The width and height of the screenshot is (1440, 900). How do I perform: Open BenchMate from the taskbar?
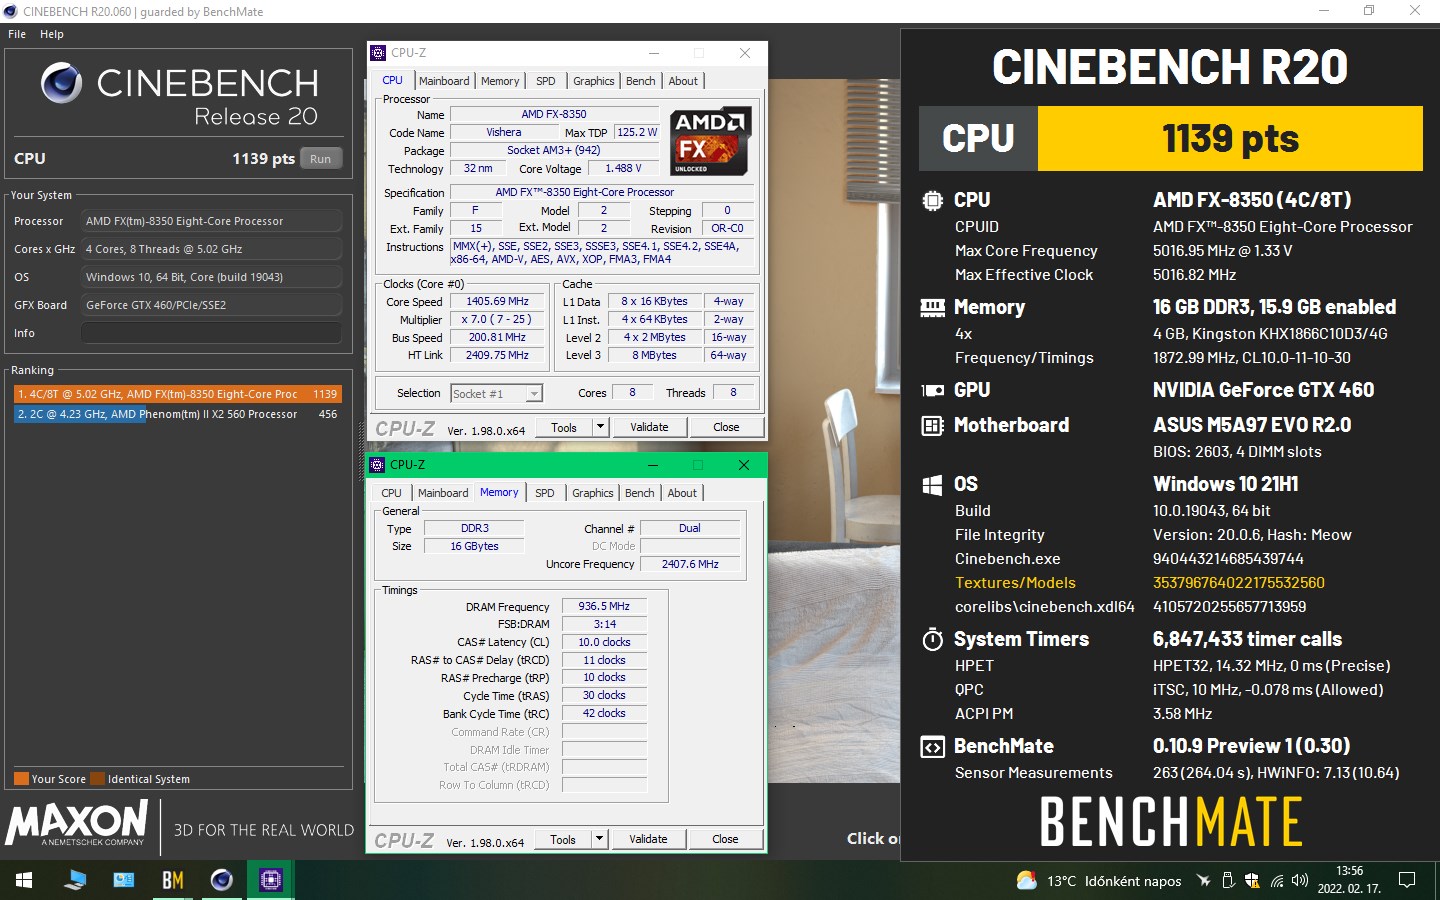(173, 880)
